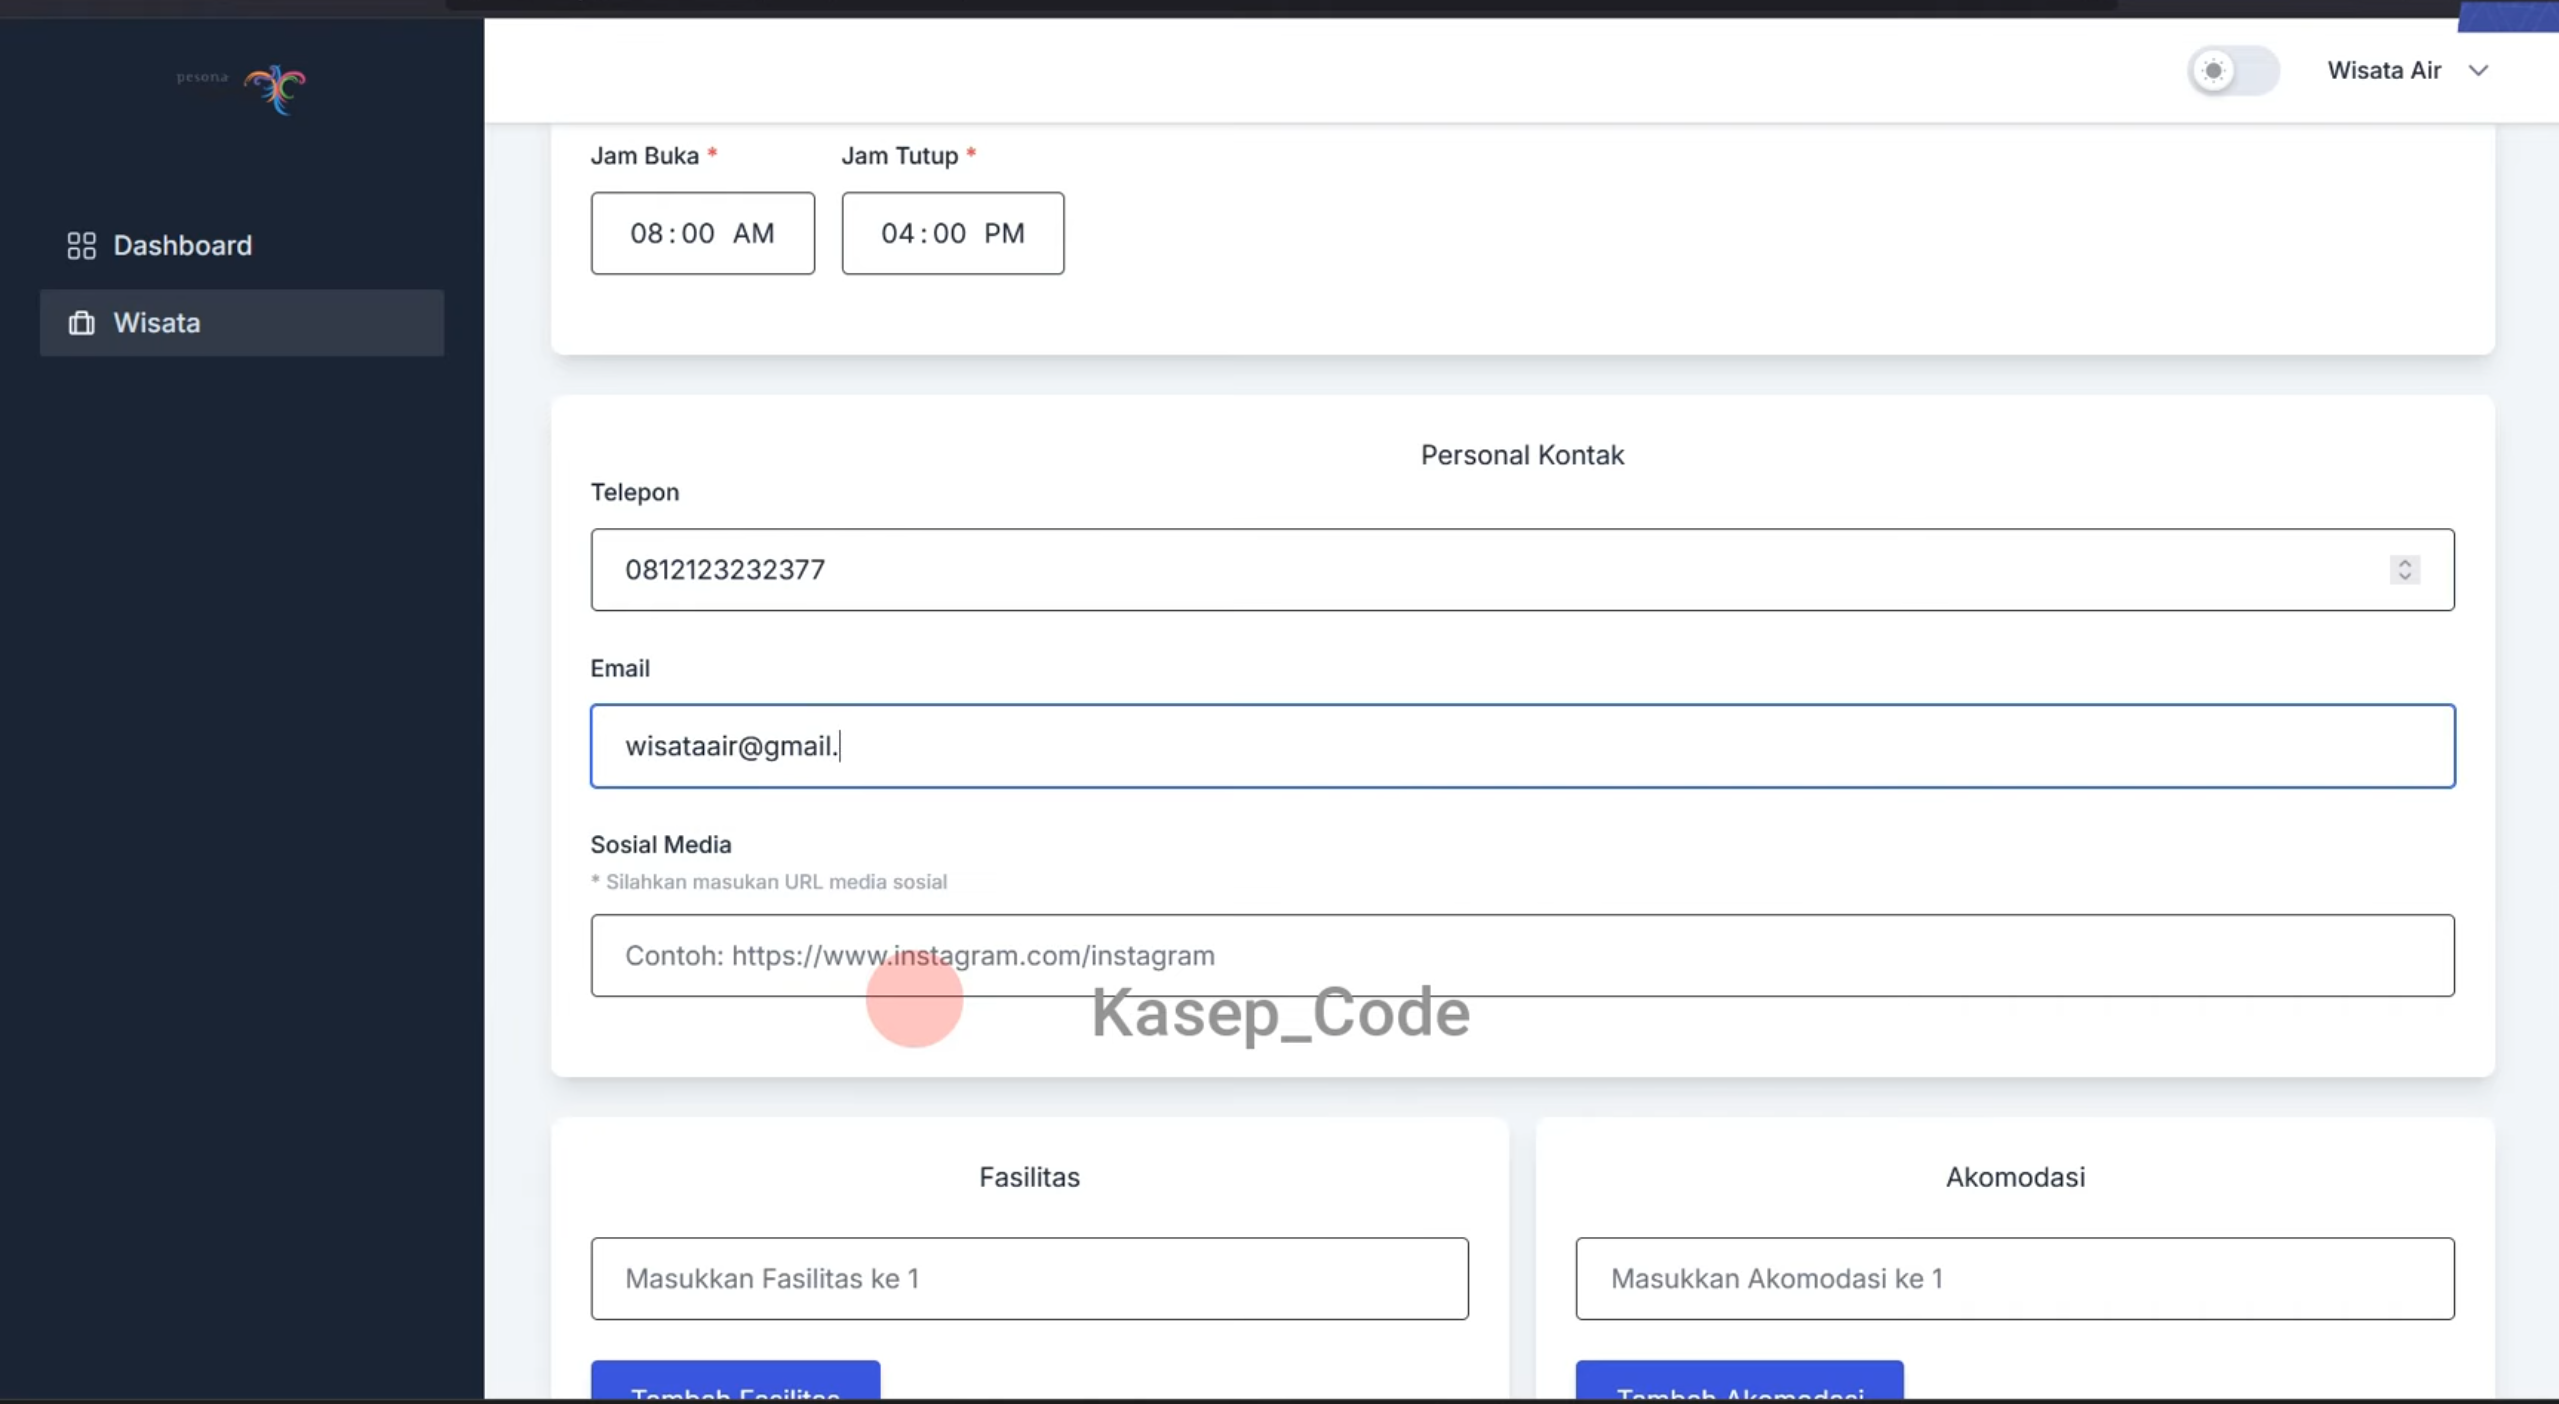Image resolution: width=2559 pixels, height=1404 pixels.
Task: Focus the Email input field
Action: (x=1522, y=746)
